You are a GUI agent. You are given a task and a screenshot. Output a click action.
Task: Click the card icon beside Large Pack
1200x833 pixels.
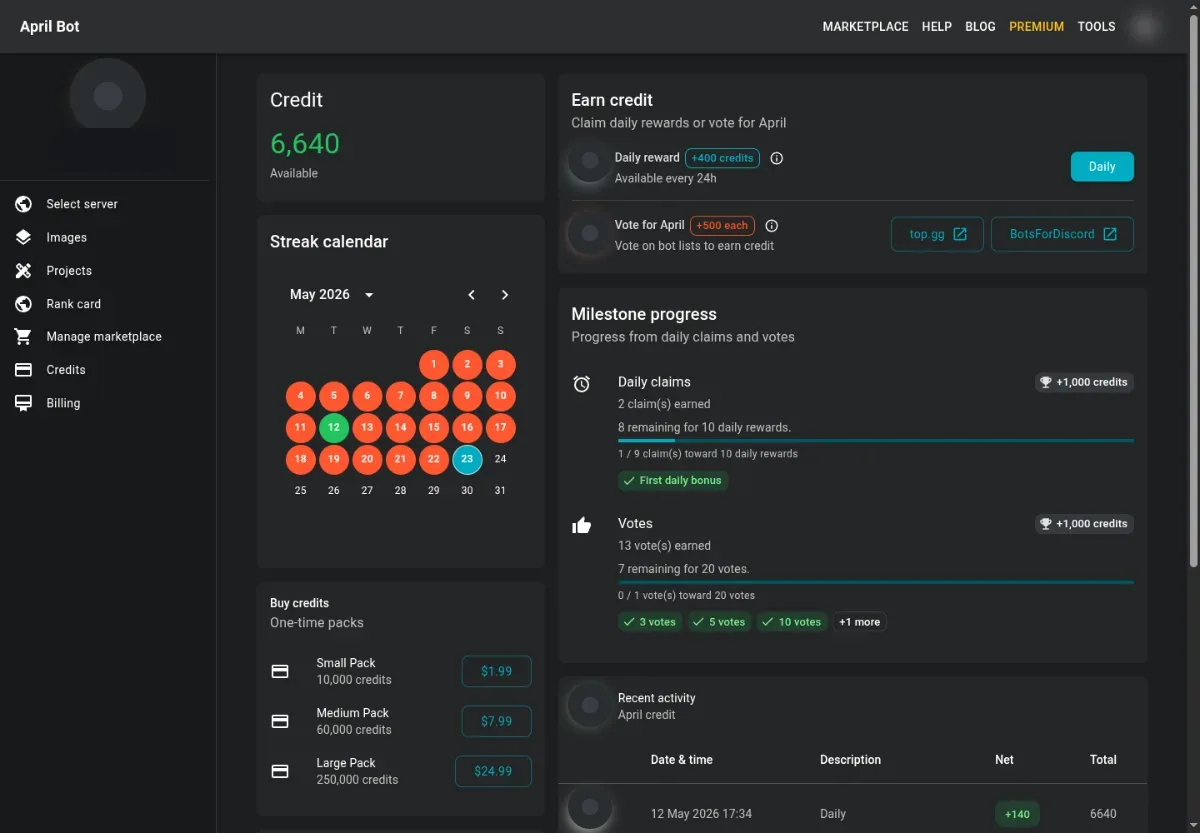click(x=280, y=771)
